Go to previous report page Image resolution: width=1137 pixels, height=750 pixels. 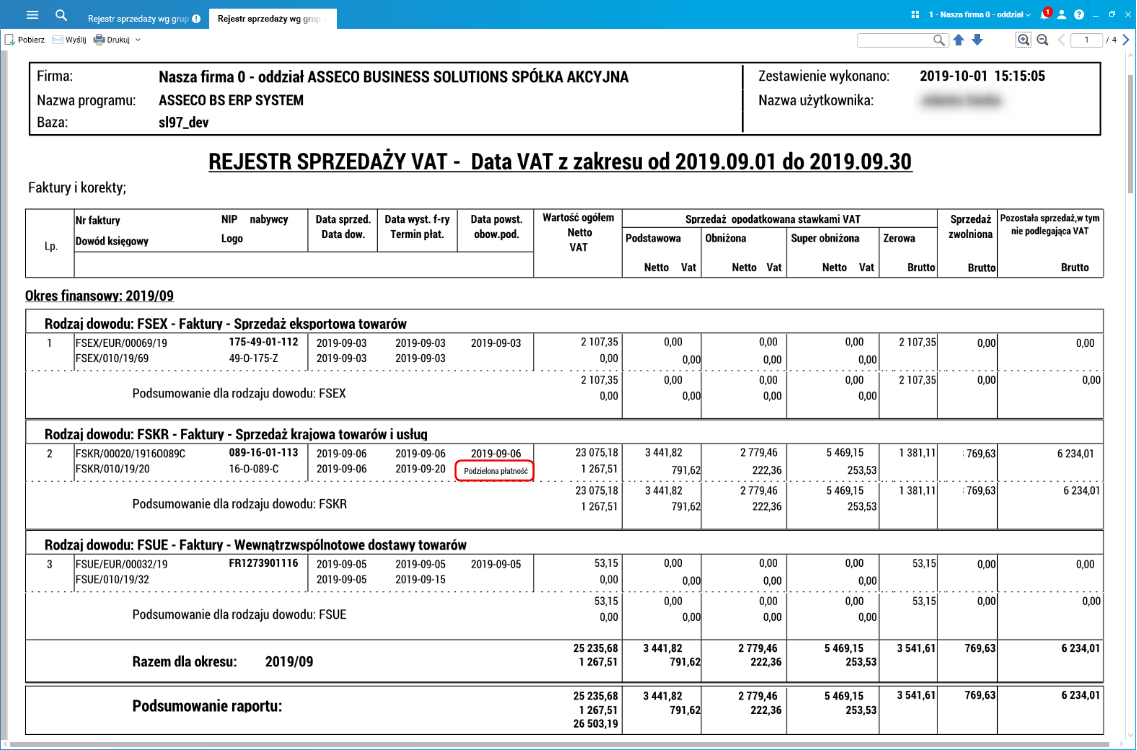tap(1062, 40)
